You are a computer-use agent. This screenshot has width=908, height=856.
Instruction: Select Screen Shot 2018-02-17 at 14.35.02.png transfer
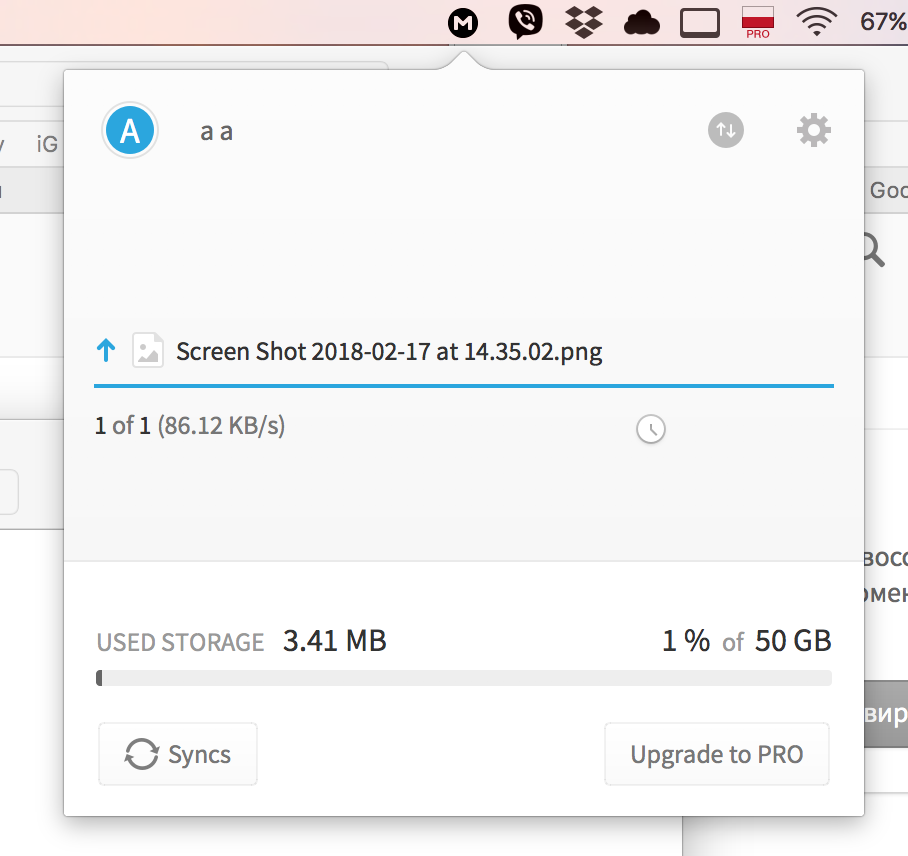(x=389, y=352)
